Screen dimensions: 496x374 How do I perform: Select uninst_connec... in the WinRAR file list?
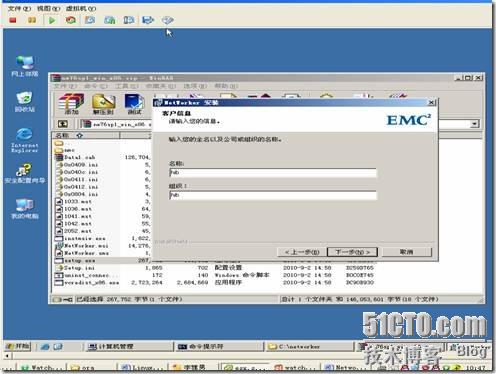86,275
